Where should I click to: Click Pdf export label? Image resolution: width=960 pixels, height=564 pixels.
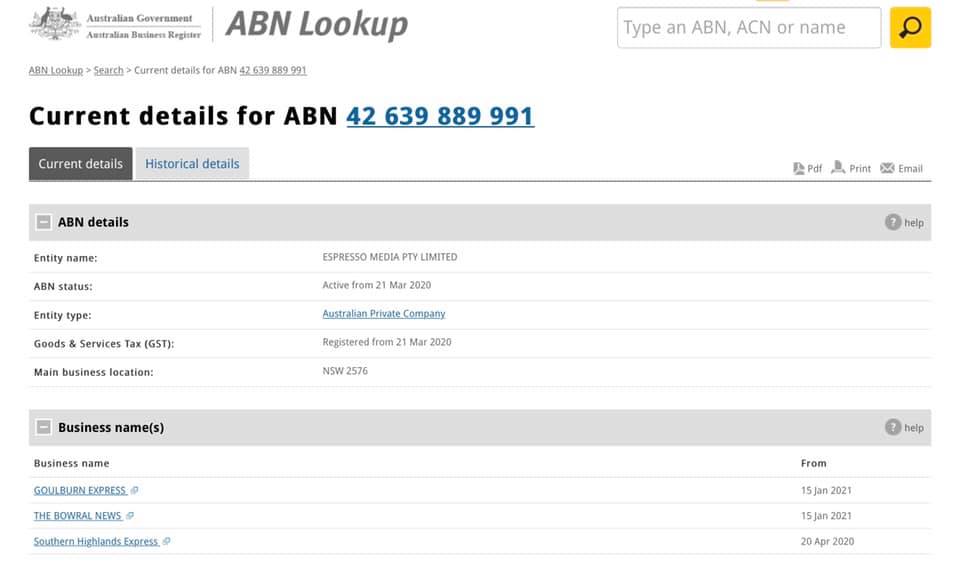tap(814, 168)
